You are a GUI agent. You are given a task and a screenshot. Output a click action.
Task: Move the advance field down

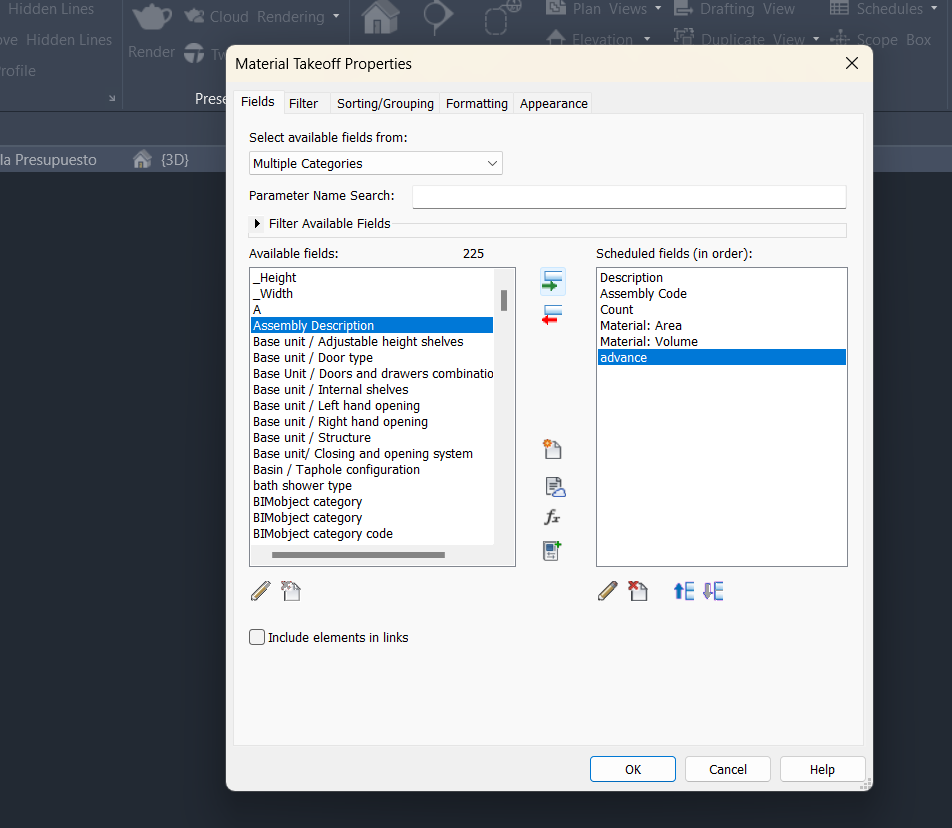click(712, 590)
